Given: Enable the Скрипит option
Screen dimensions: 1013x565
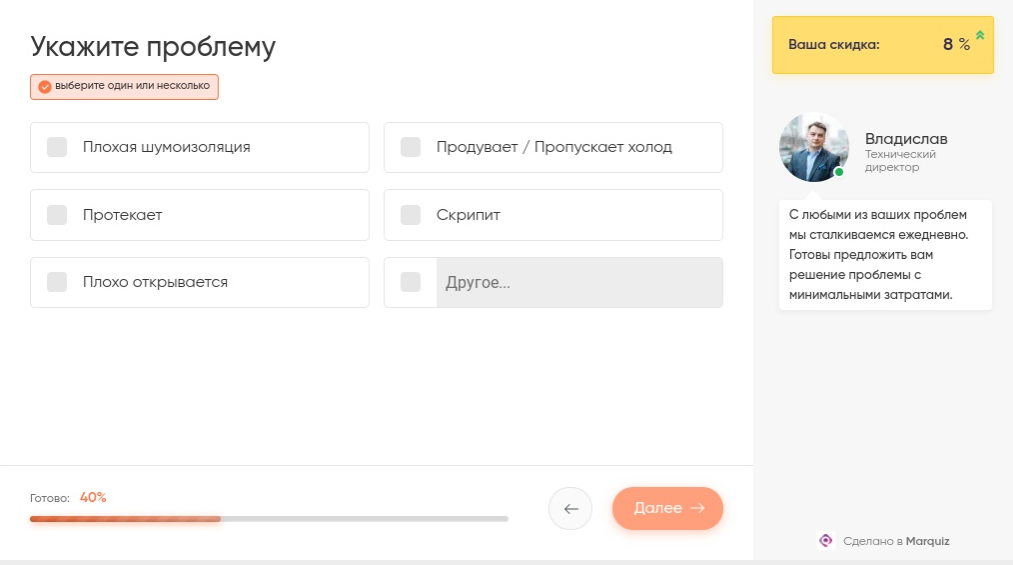Looking at the screenshot, I should click(x=410, y=215).
